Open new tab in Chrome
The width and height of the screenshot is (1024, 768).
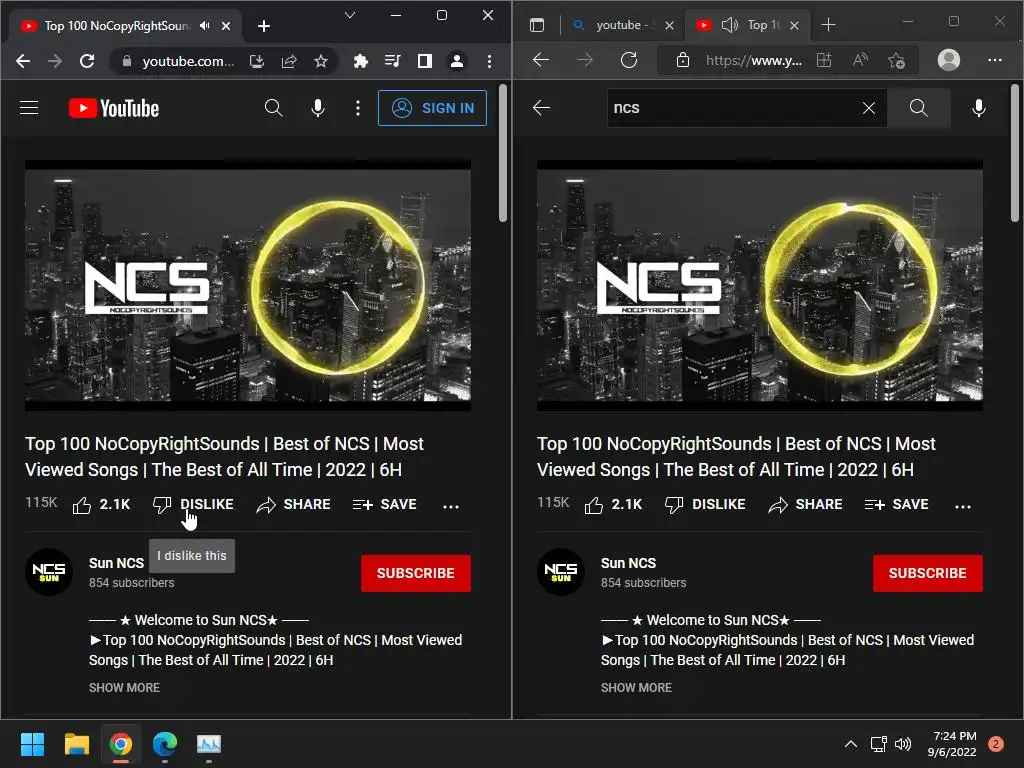(x=264, y=25)
